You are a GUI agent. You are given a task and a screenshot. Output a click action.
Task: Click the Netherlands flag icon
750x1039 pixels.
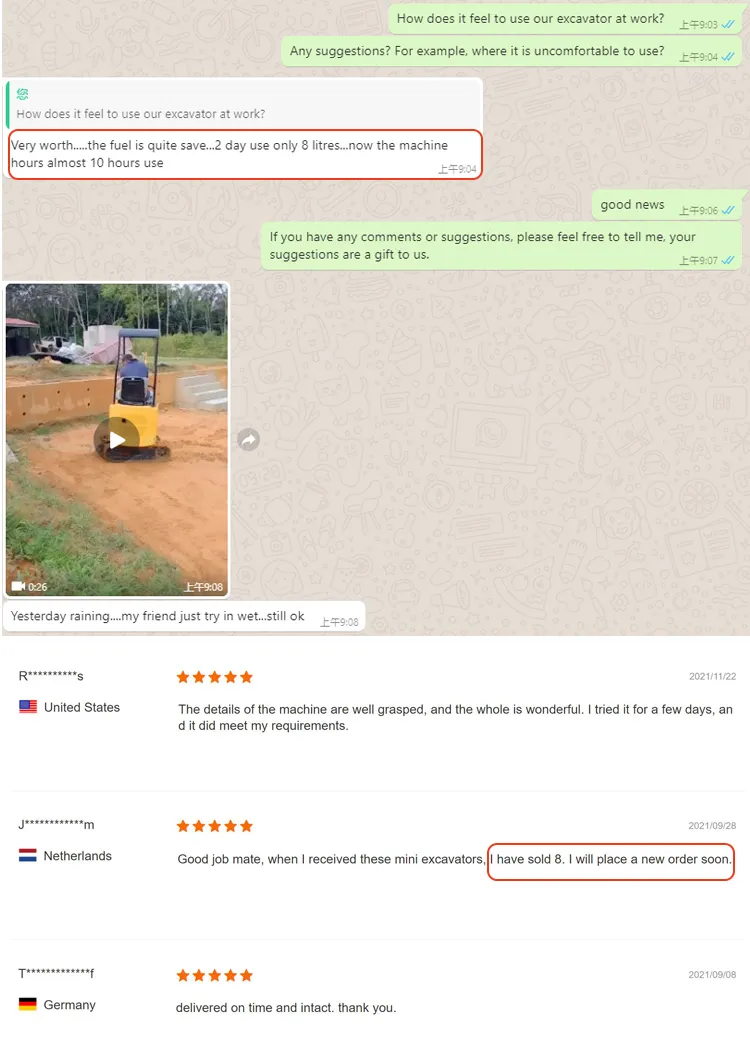tap(28, 855)
